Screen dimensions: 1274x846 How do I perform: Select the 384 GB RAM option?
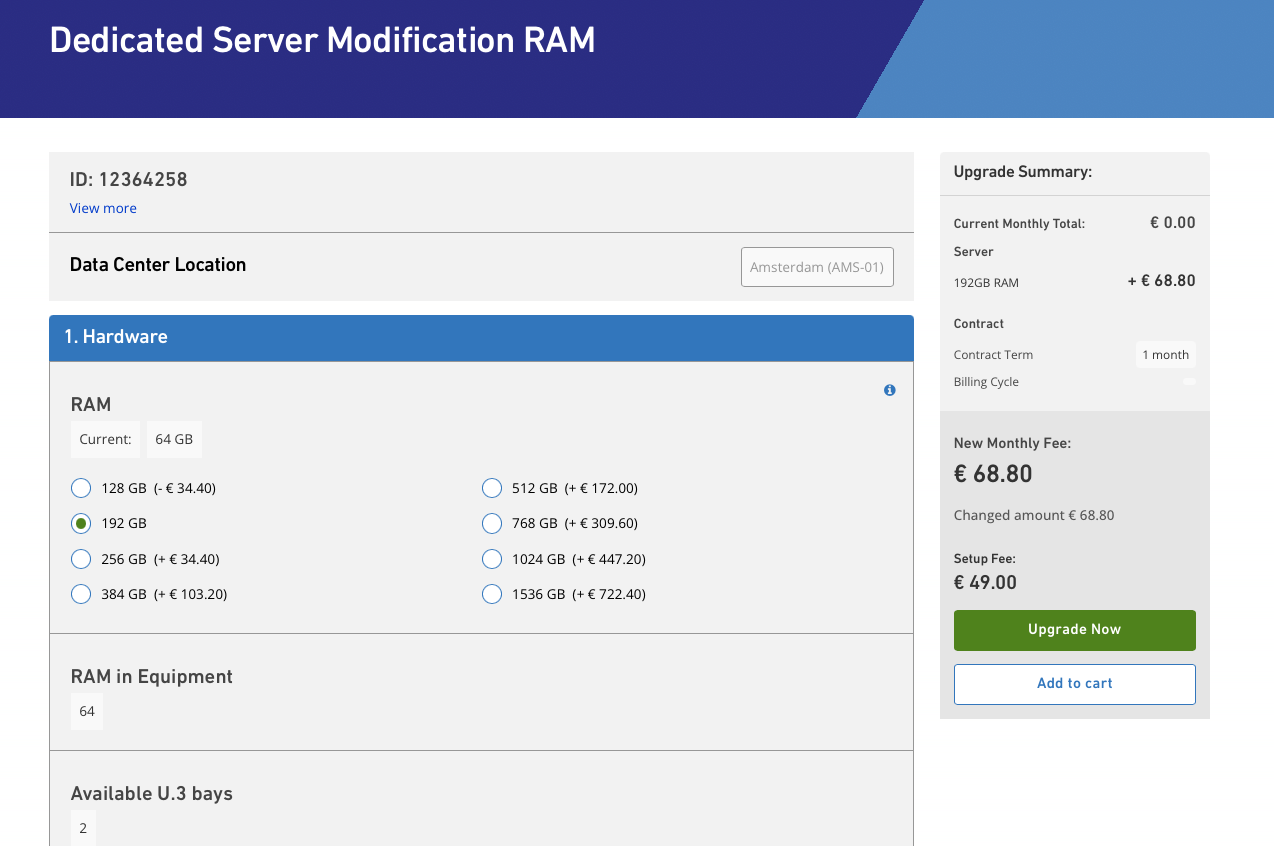pyautogui.click(x=81, y=594)
